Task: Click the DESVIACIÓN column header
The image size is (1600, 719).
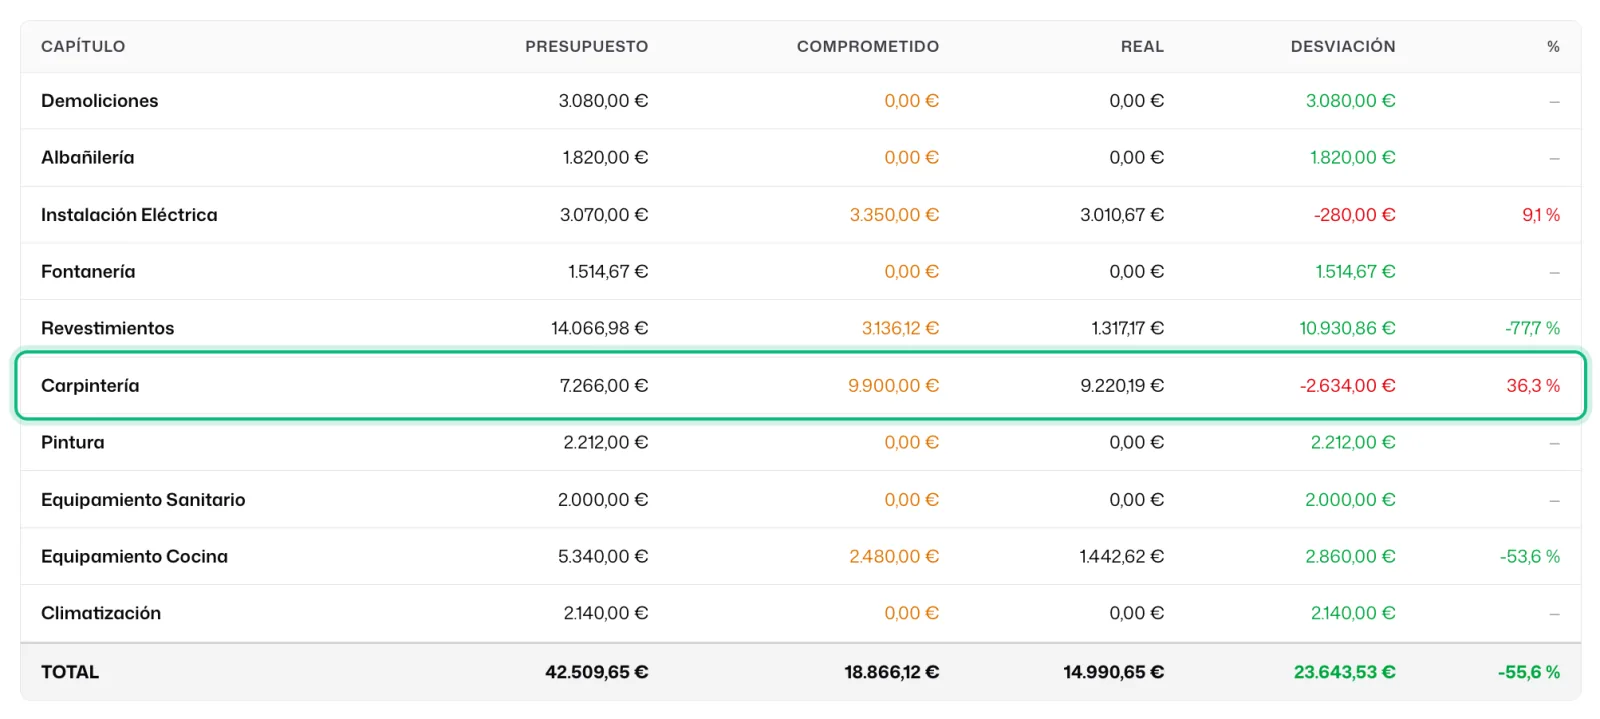Action: pyautogui.click(x=1342, y=46)
